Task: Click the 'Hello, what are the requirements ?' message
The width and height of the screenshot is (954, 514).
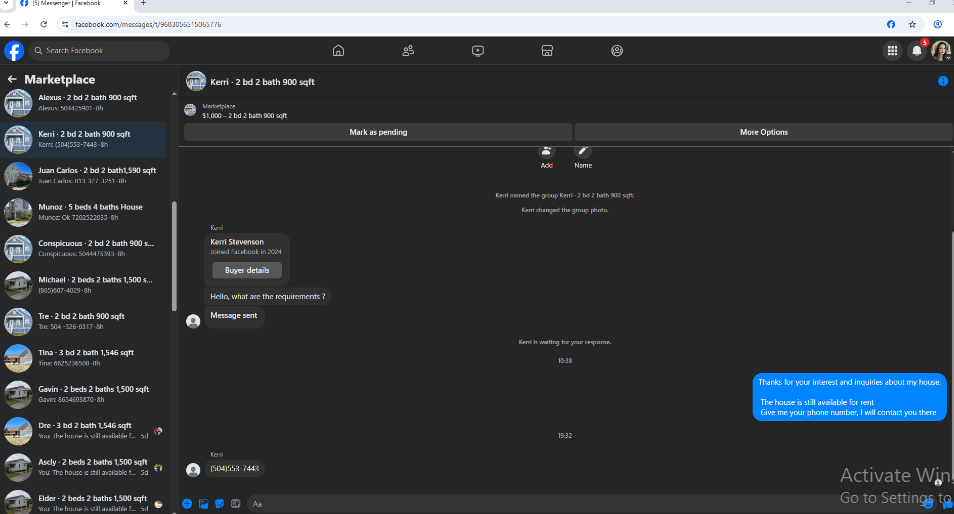Action: pos(268,296)
